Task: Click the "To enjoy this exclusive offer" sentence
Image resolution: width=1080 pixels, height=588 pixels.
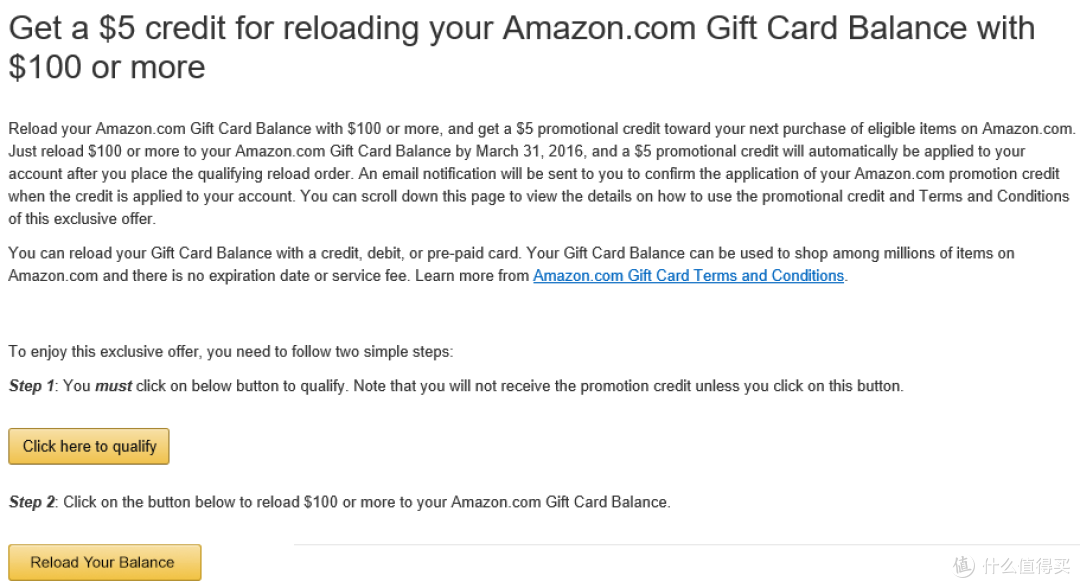Action: (231, 351)
